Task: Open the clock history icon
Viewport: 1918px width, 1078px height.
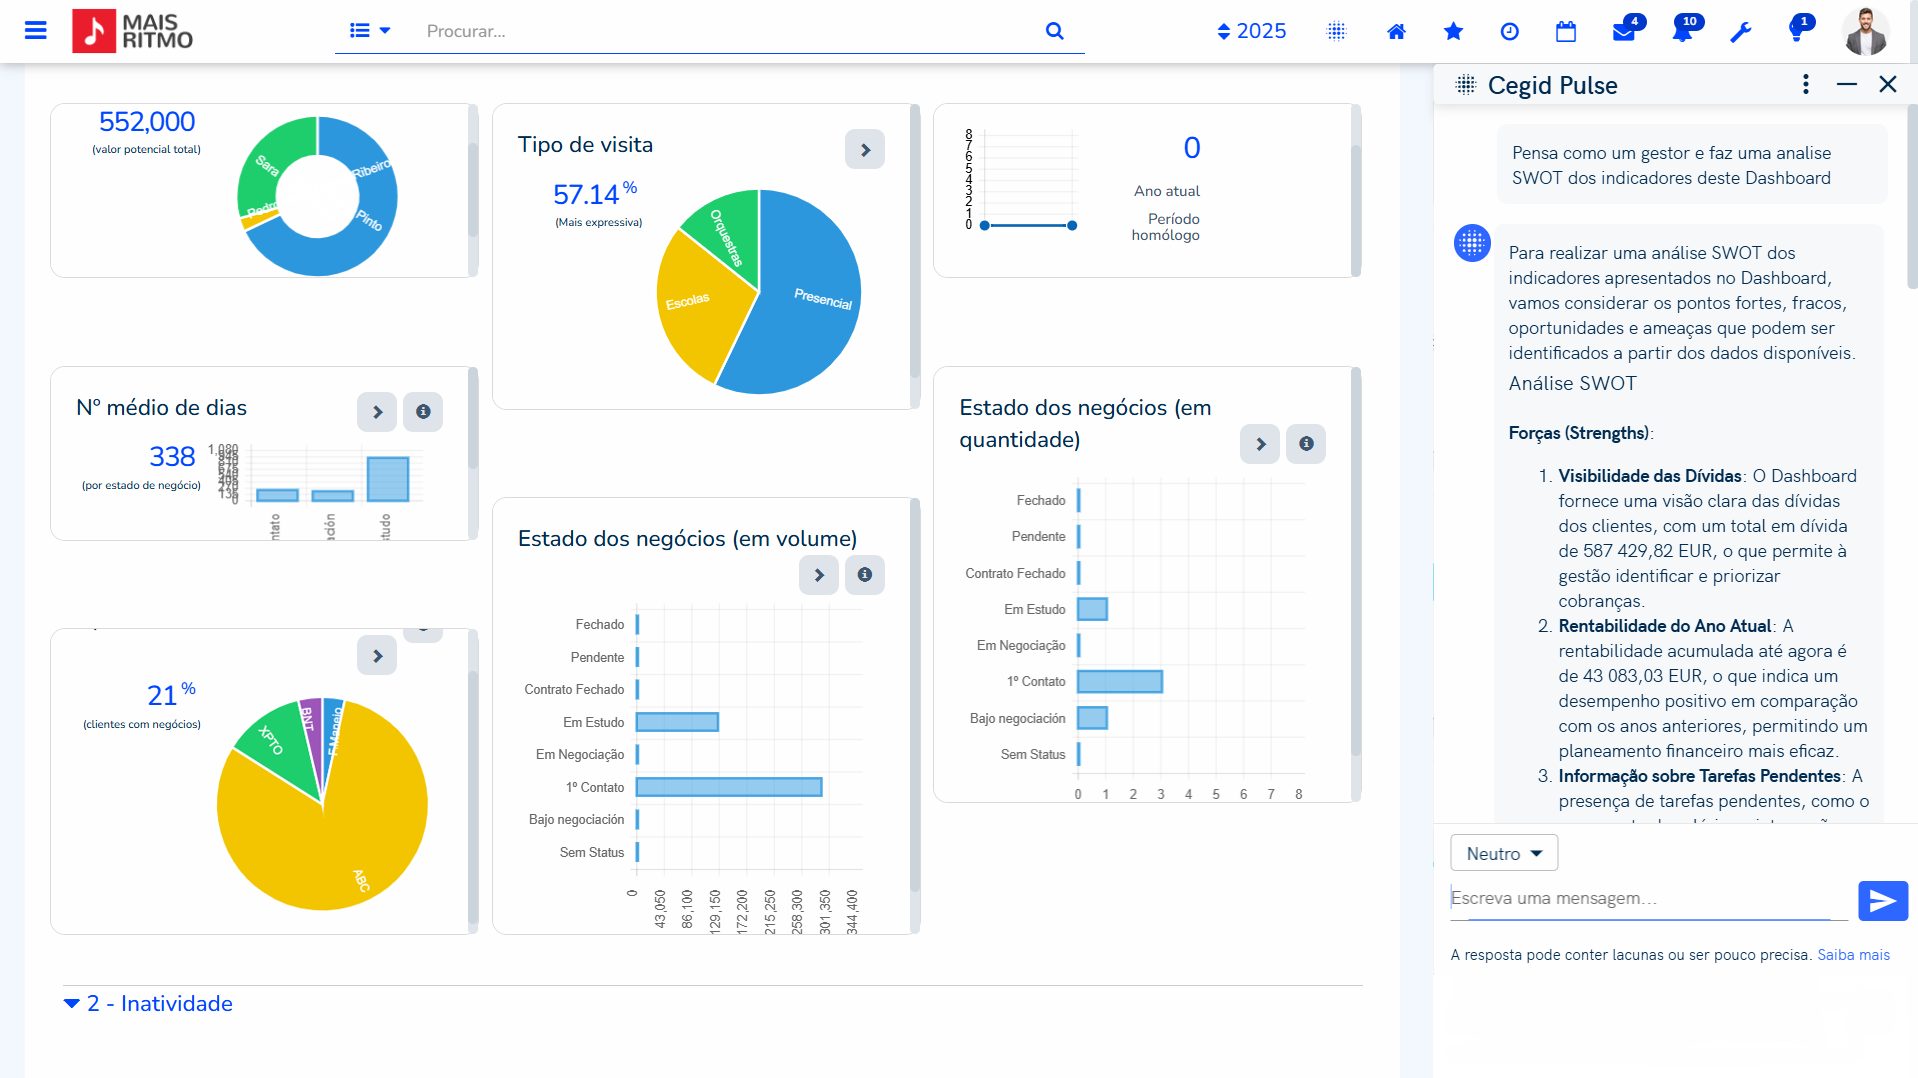Action: tap(1509, 32)
